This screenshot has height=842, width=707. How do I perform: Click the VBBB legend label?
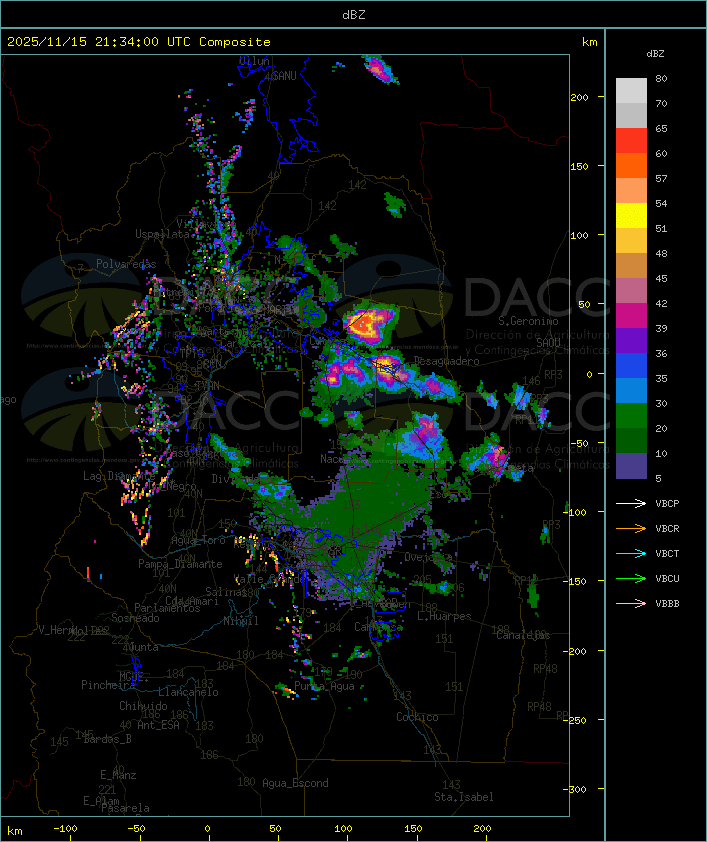pos(667,603)
